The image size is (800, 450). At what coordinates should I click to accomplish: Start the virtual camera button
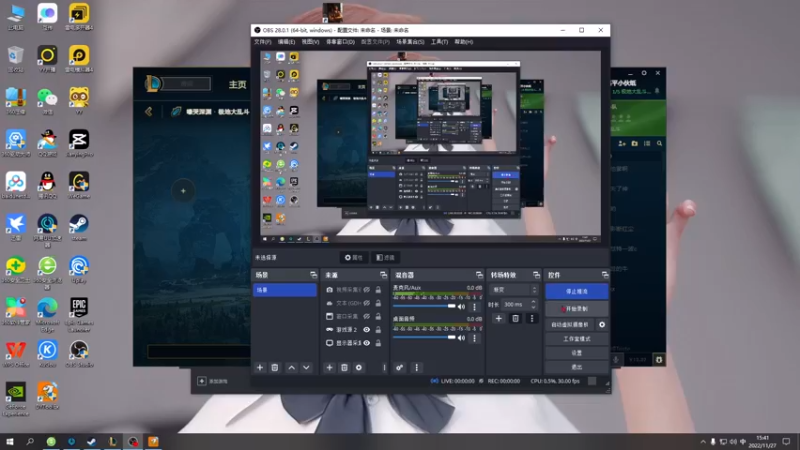click(x=570, y=324)
